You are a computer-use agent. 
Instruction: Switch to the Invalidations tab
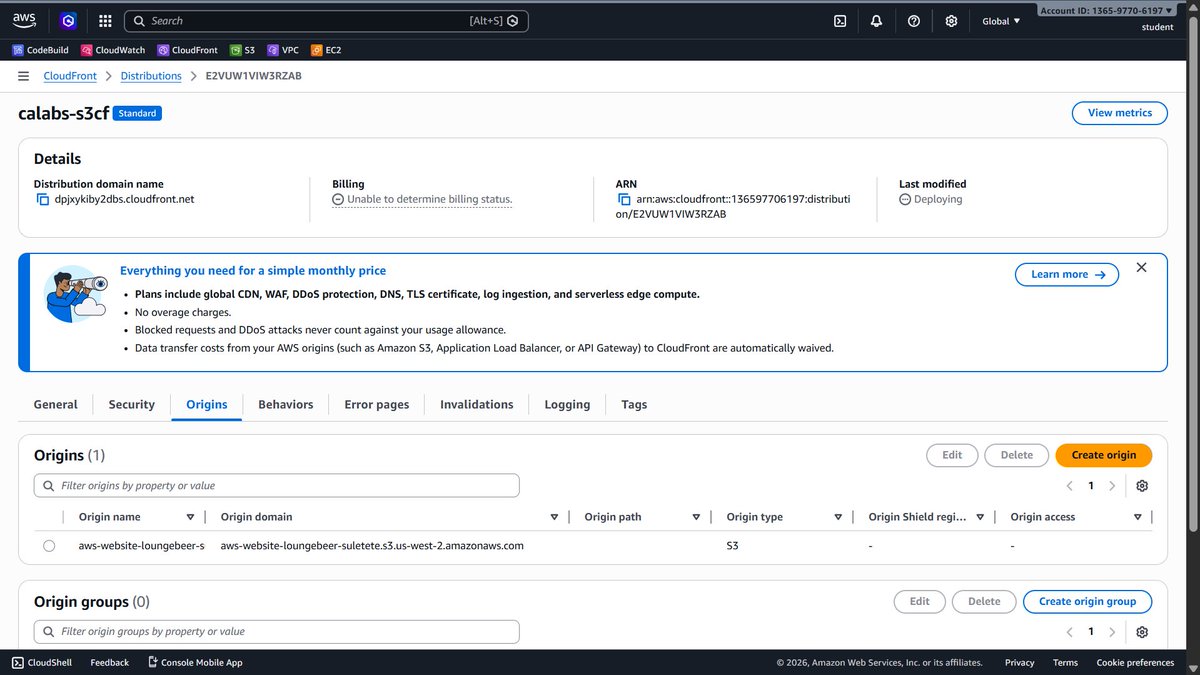(476, 404)
